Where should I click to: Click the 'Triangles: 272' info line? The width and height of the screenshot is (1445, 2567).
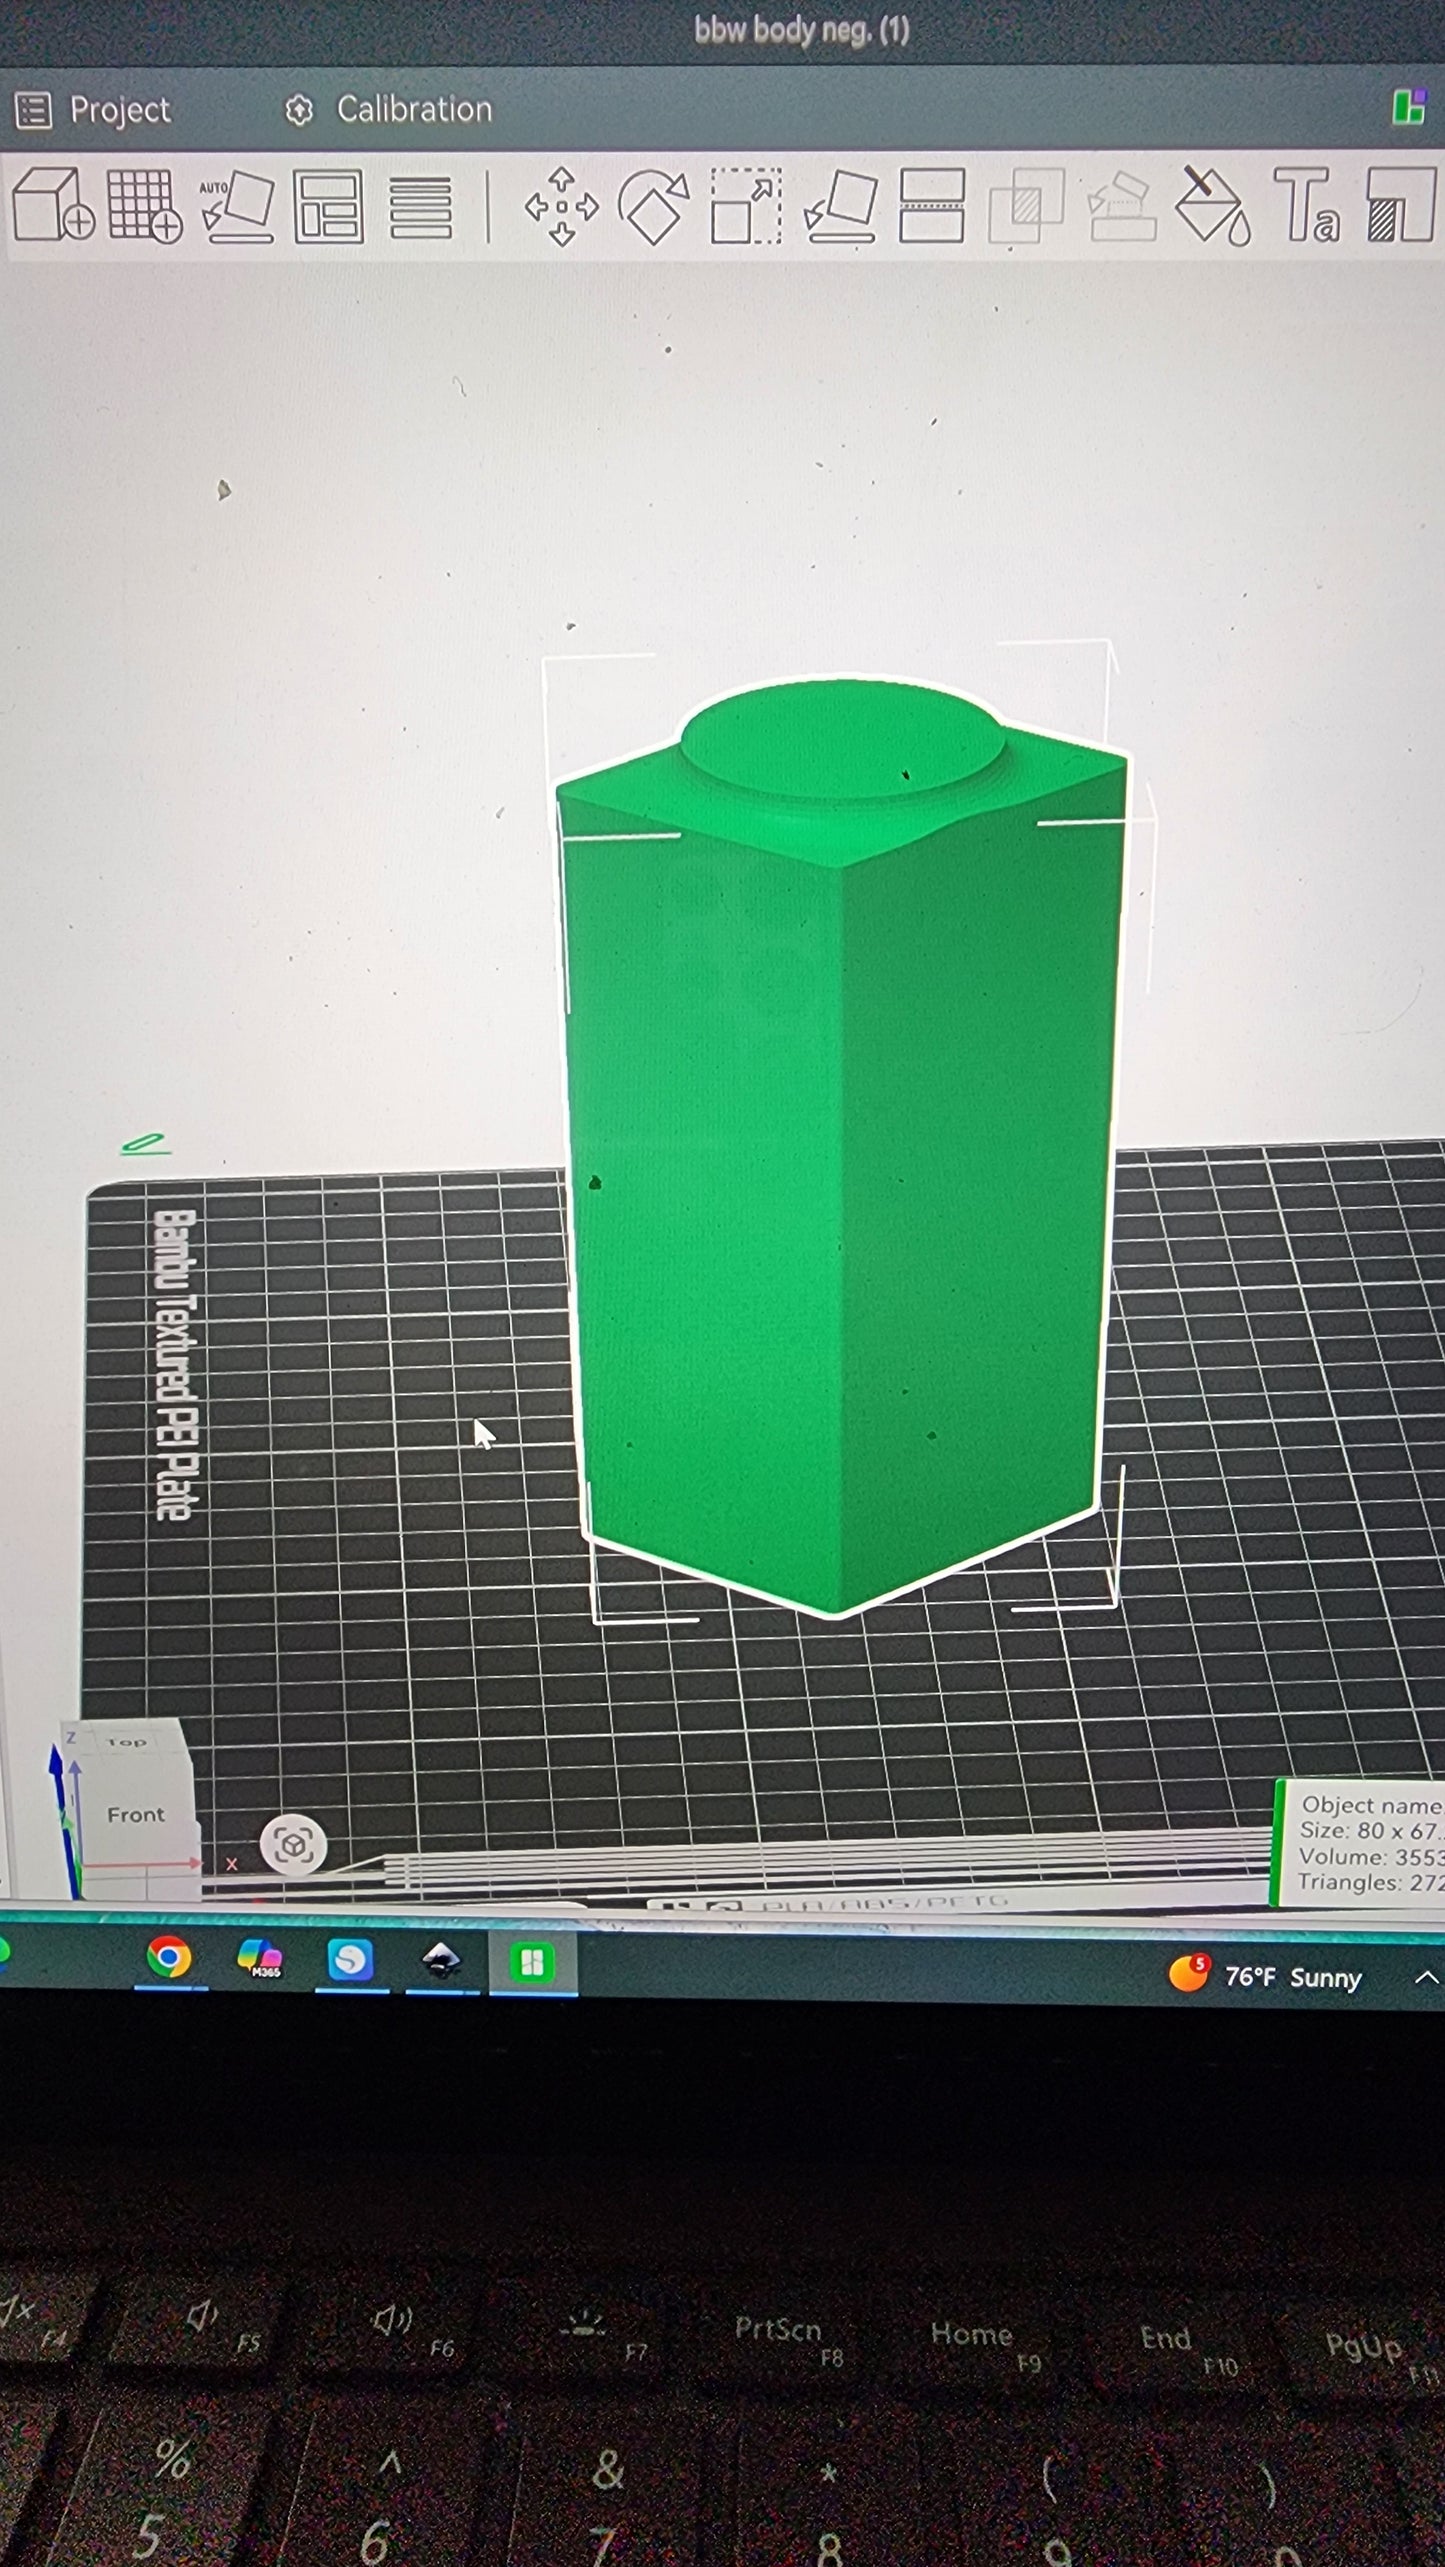tap(1370, 1882)
